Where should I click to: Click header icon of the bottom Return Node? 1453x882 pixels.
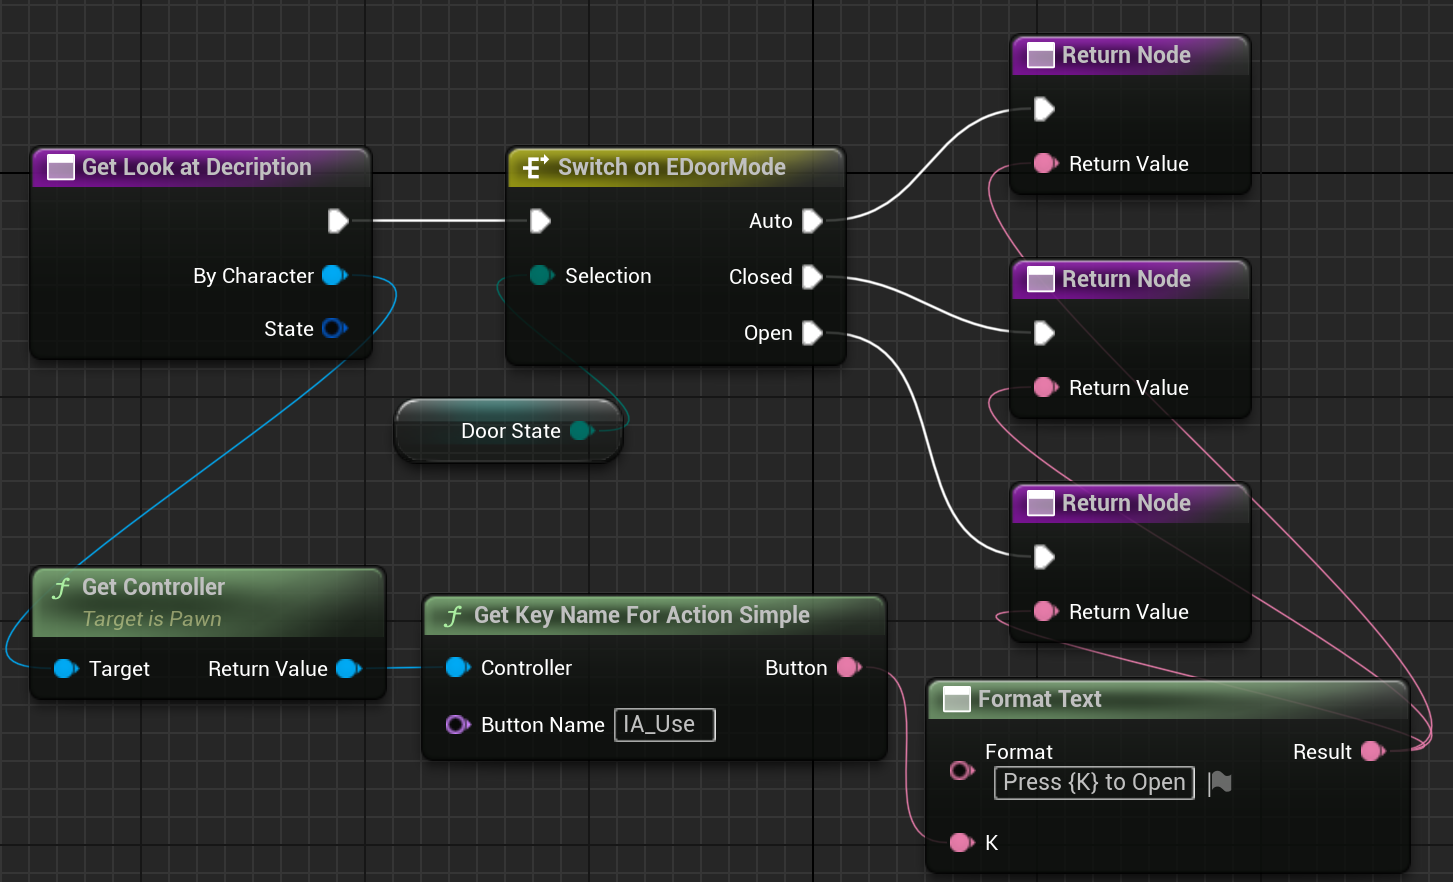tap(1041, 503)
